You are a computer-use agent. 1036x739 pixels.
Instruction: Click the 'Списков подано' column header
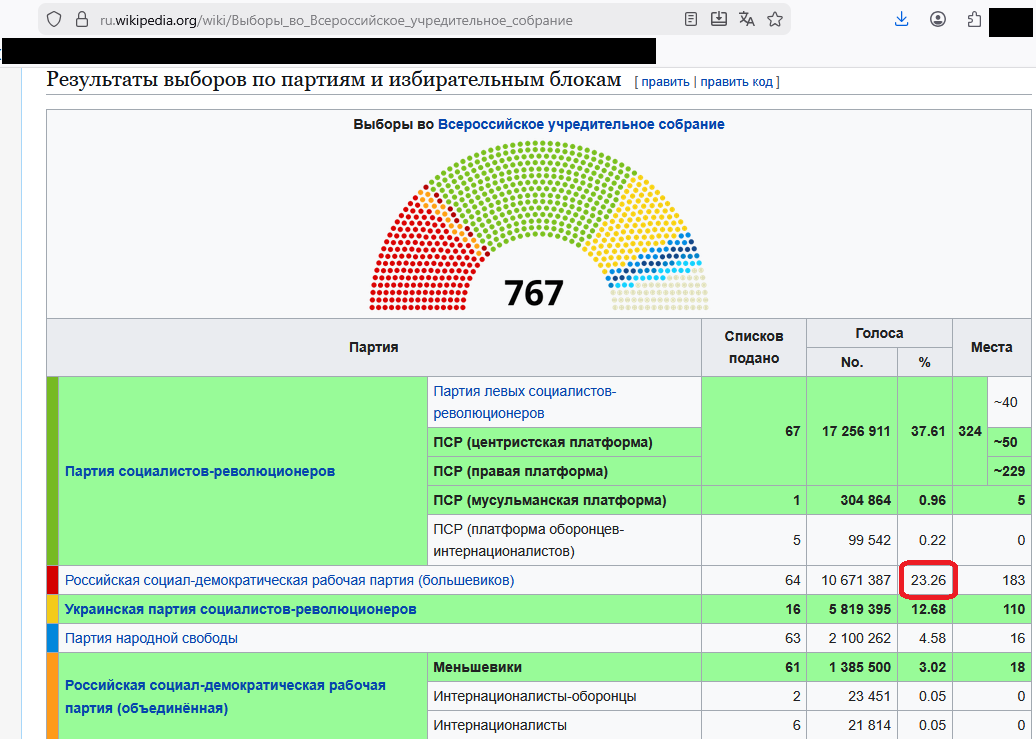(x=754, y=348)
